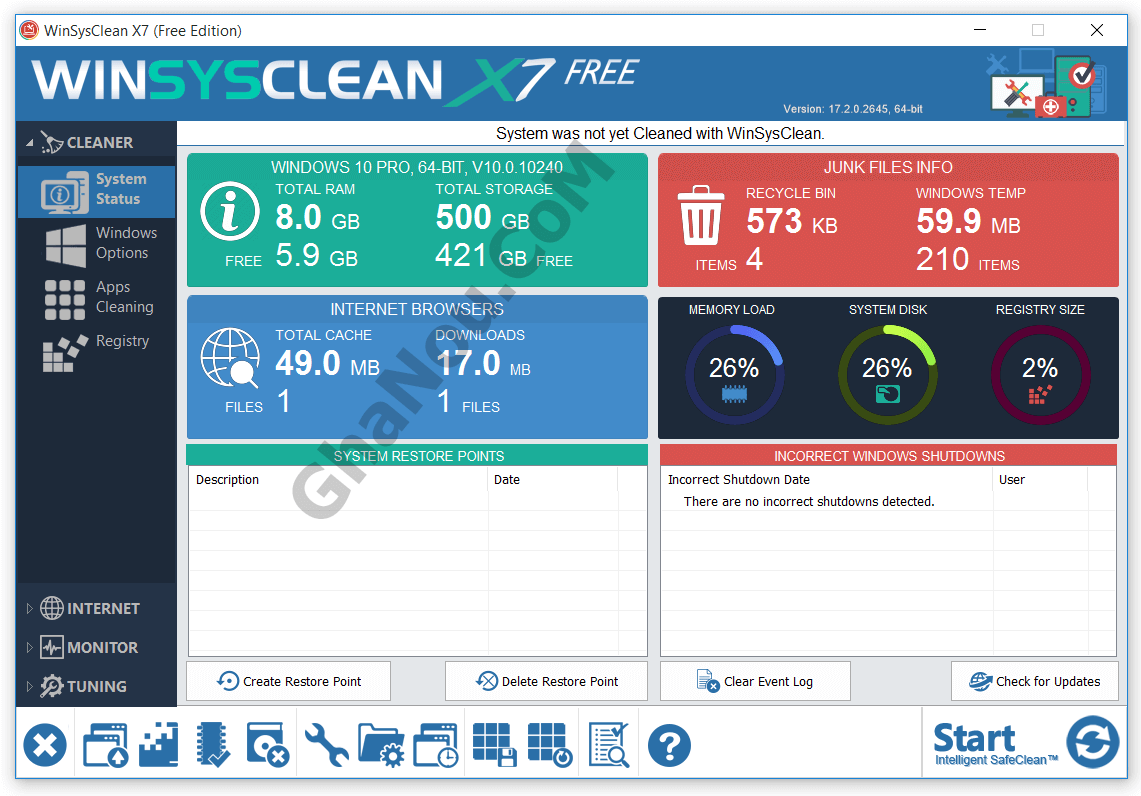Click the Memory Load 26% gauge
This screenshot has height=796, width=1141.
coord(734,374)
